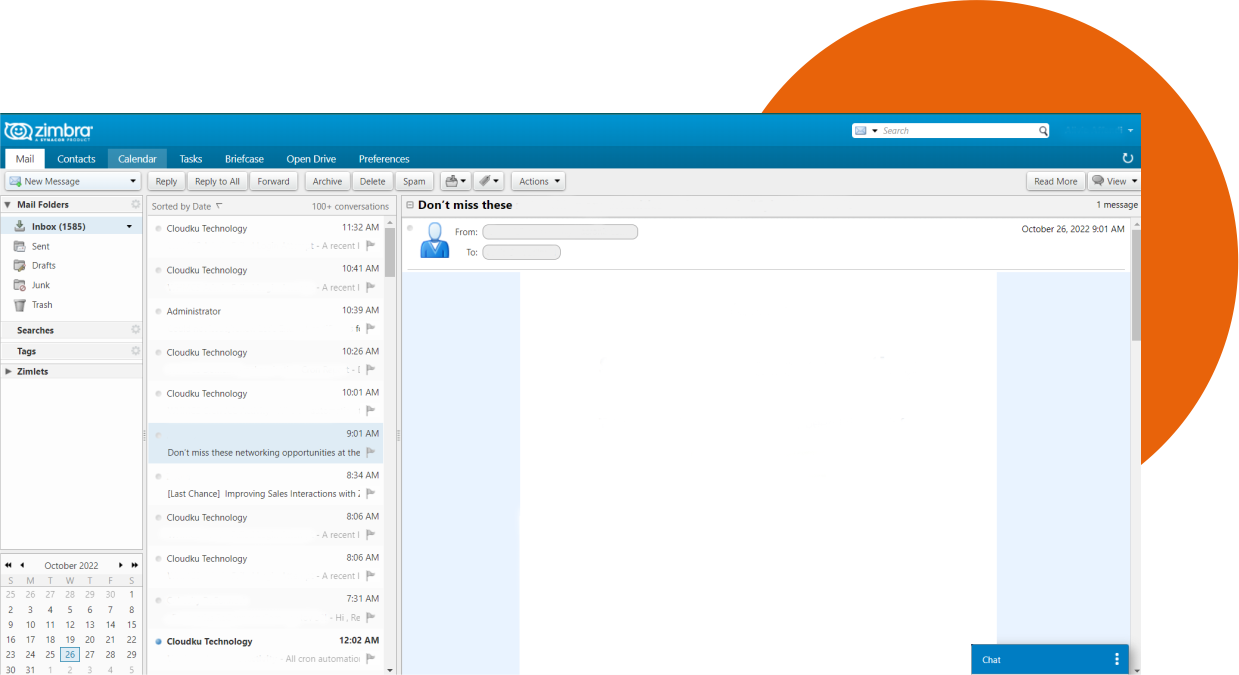This screenshot has width=1239, height=675.
Task: Click the Trash can icon
Action: pyautogui.click(x=20, y=305)
